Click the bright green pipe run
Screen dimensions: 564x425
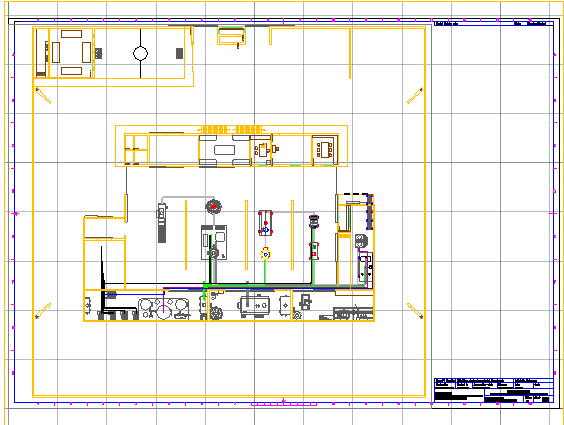tap(284, 286)
